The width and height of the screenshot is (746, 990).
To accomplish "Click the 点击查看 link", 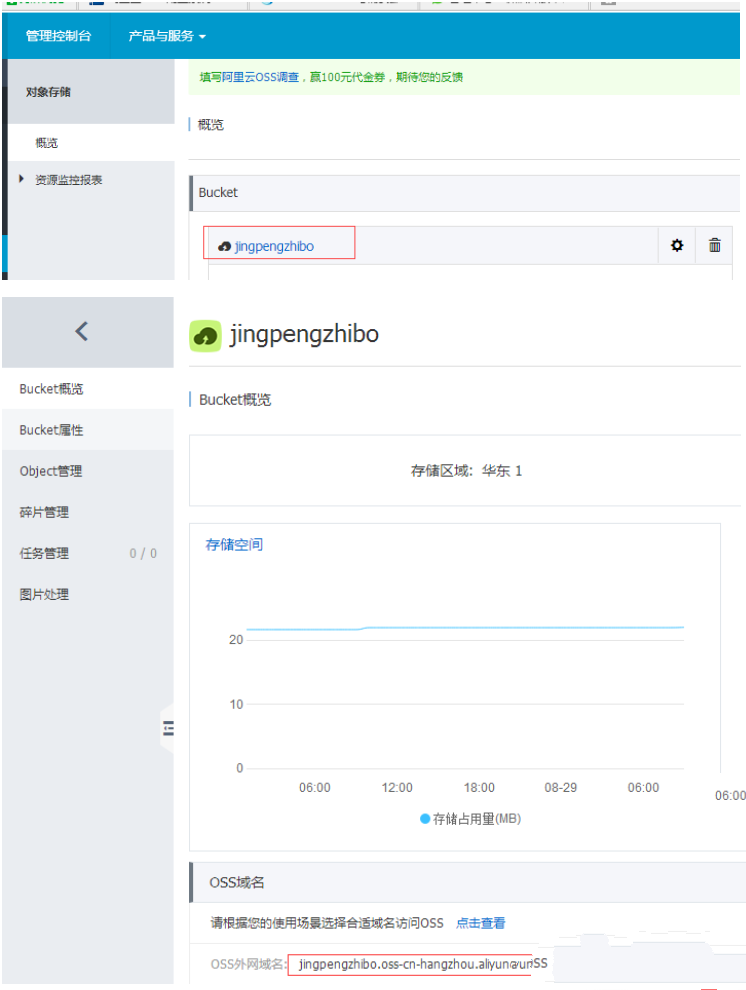I will 480,923.
